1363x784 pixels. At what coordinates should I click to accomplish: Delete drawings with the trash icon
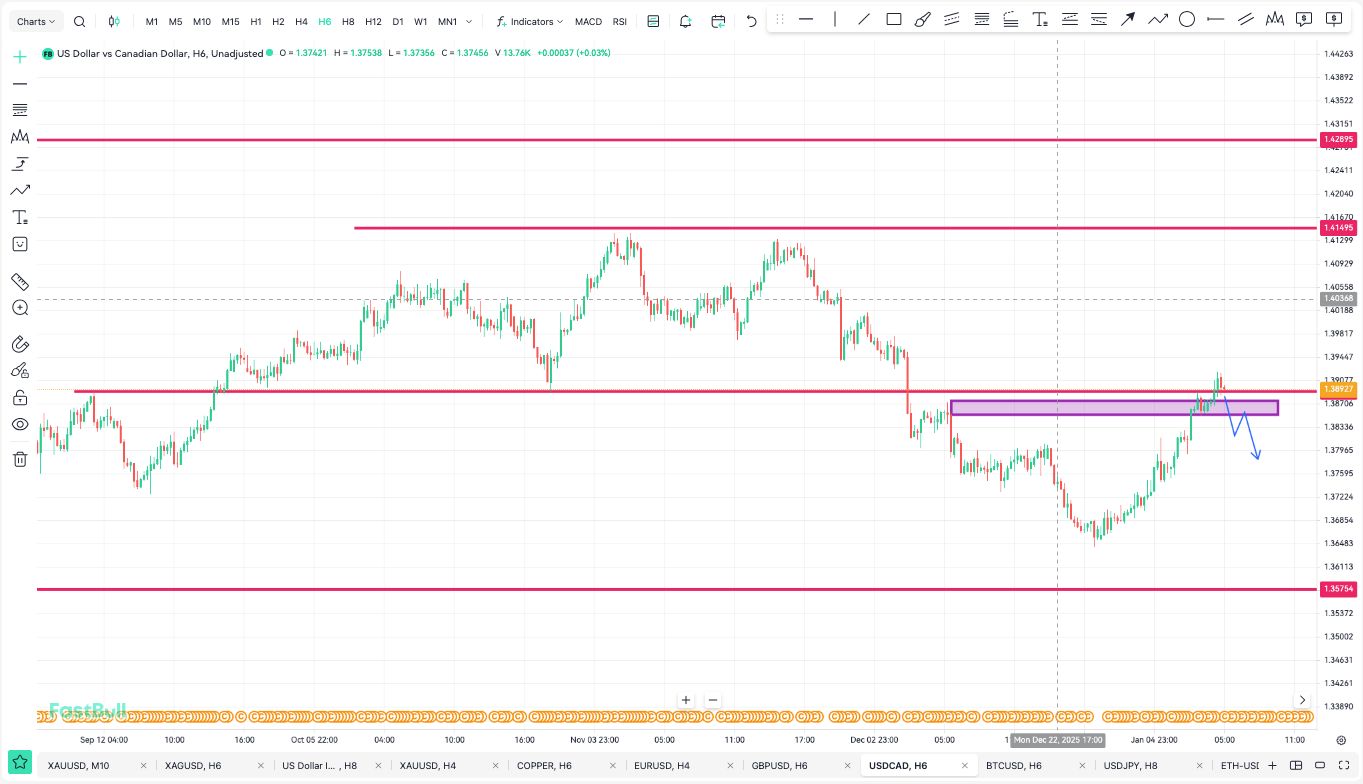click(x=20, y=459)
